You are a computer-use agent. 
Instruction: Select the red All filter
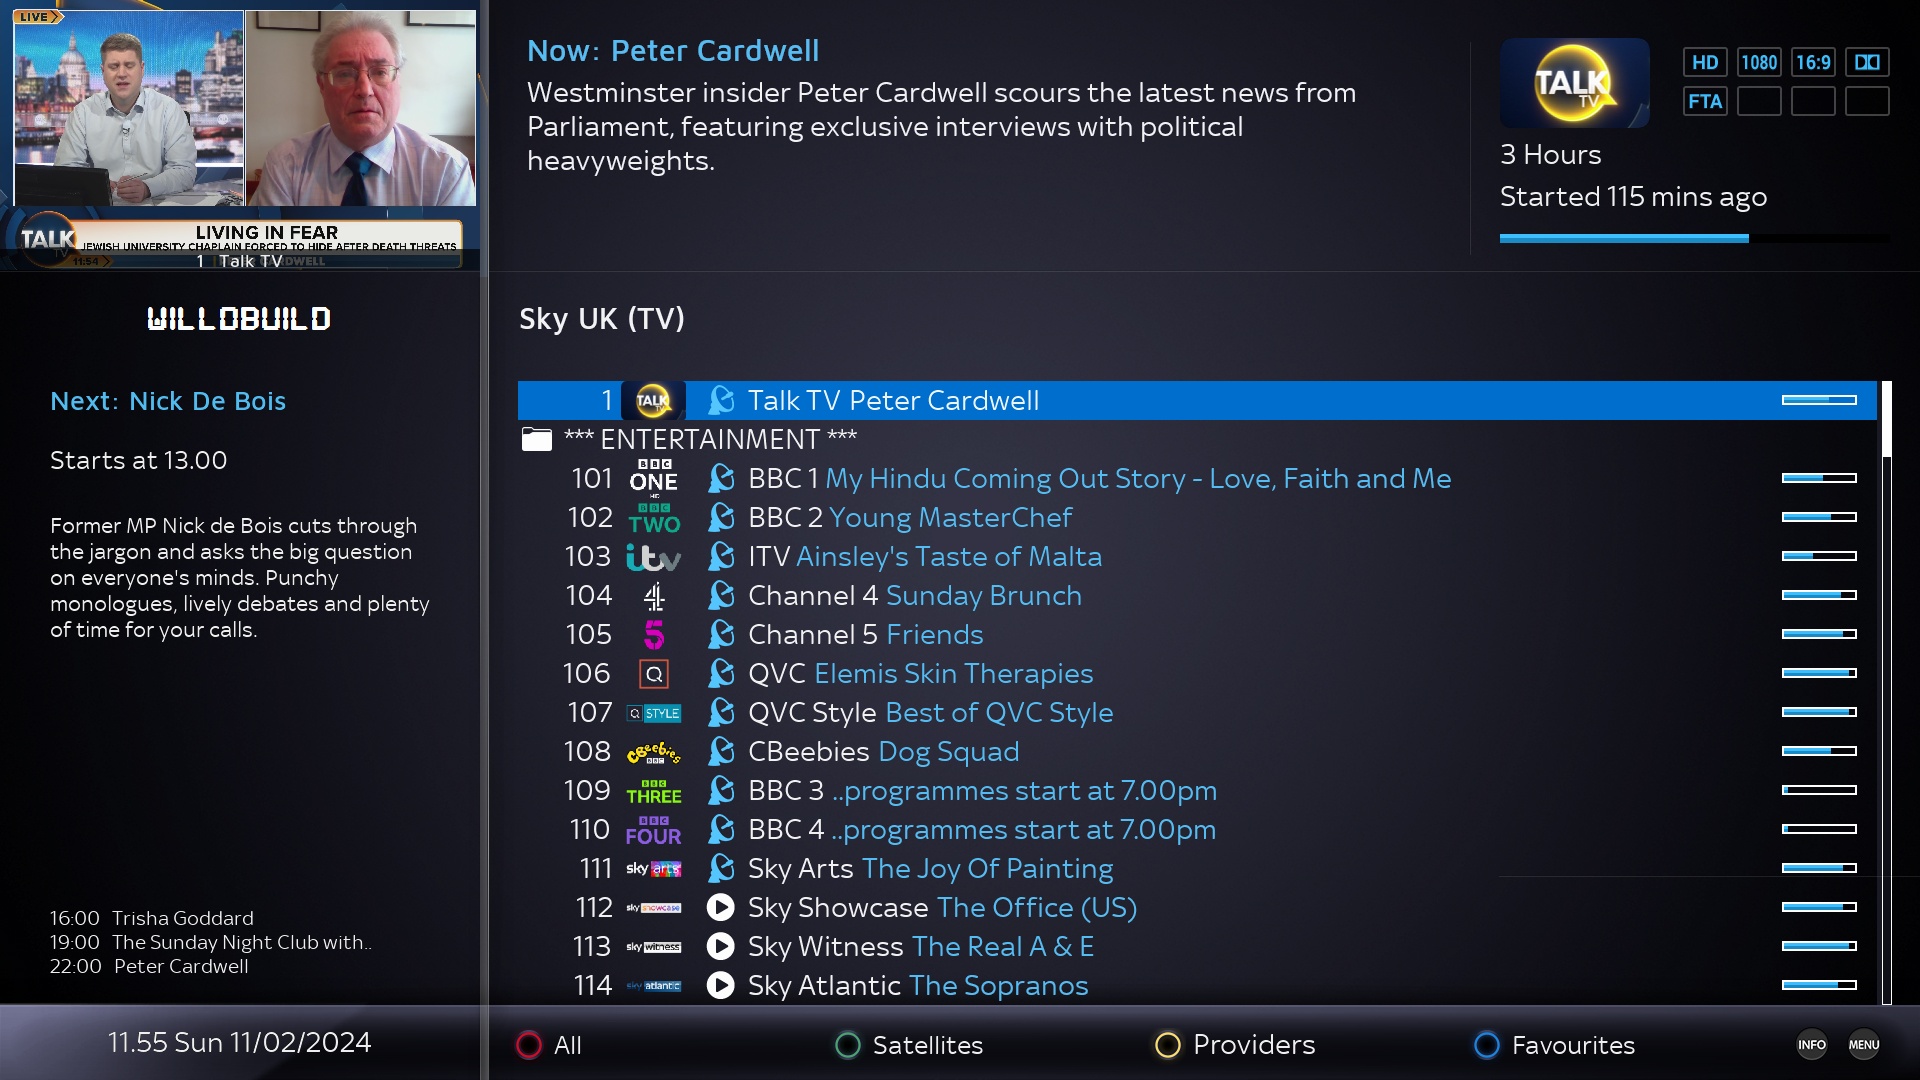pyautogui.click(x=549, y=1045)
